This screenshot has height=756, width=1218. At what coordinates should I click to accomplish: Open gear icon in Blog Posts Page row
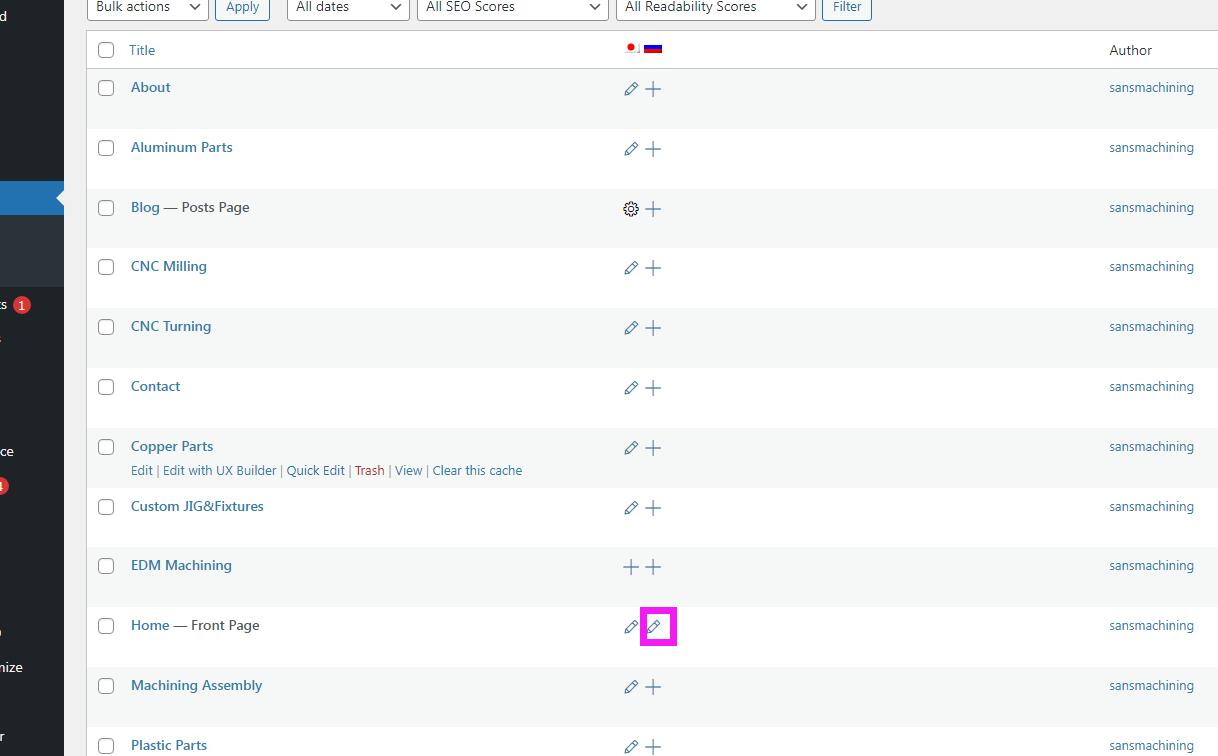631,209
